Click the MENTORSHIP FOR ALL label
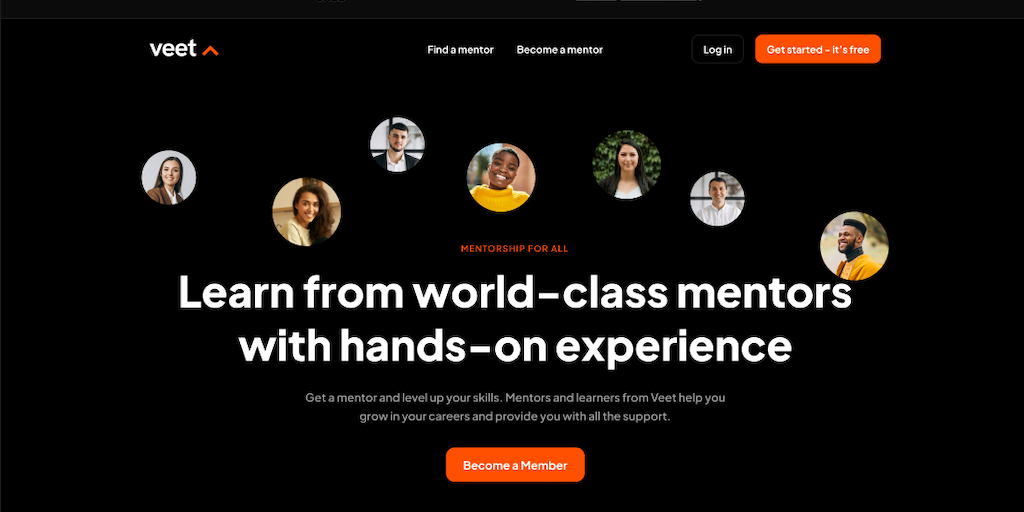 tap(515, 249)
